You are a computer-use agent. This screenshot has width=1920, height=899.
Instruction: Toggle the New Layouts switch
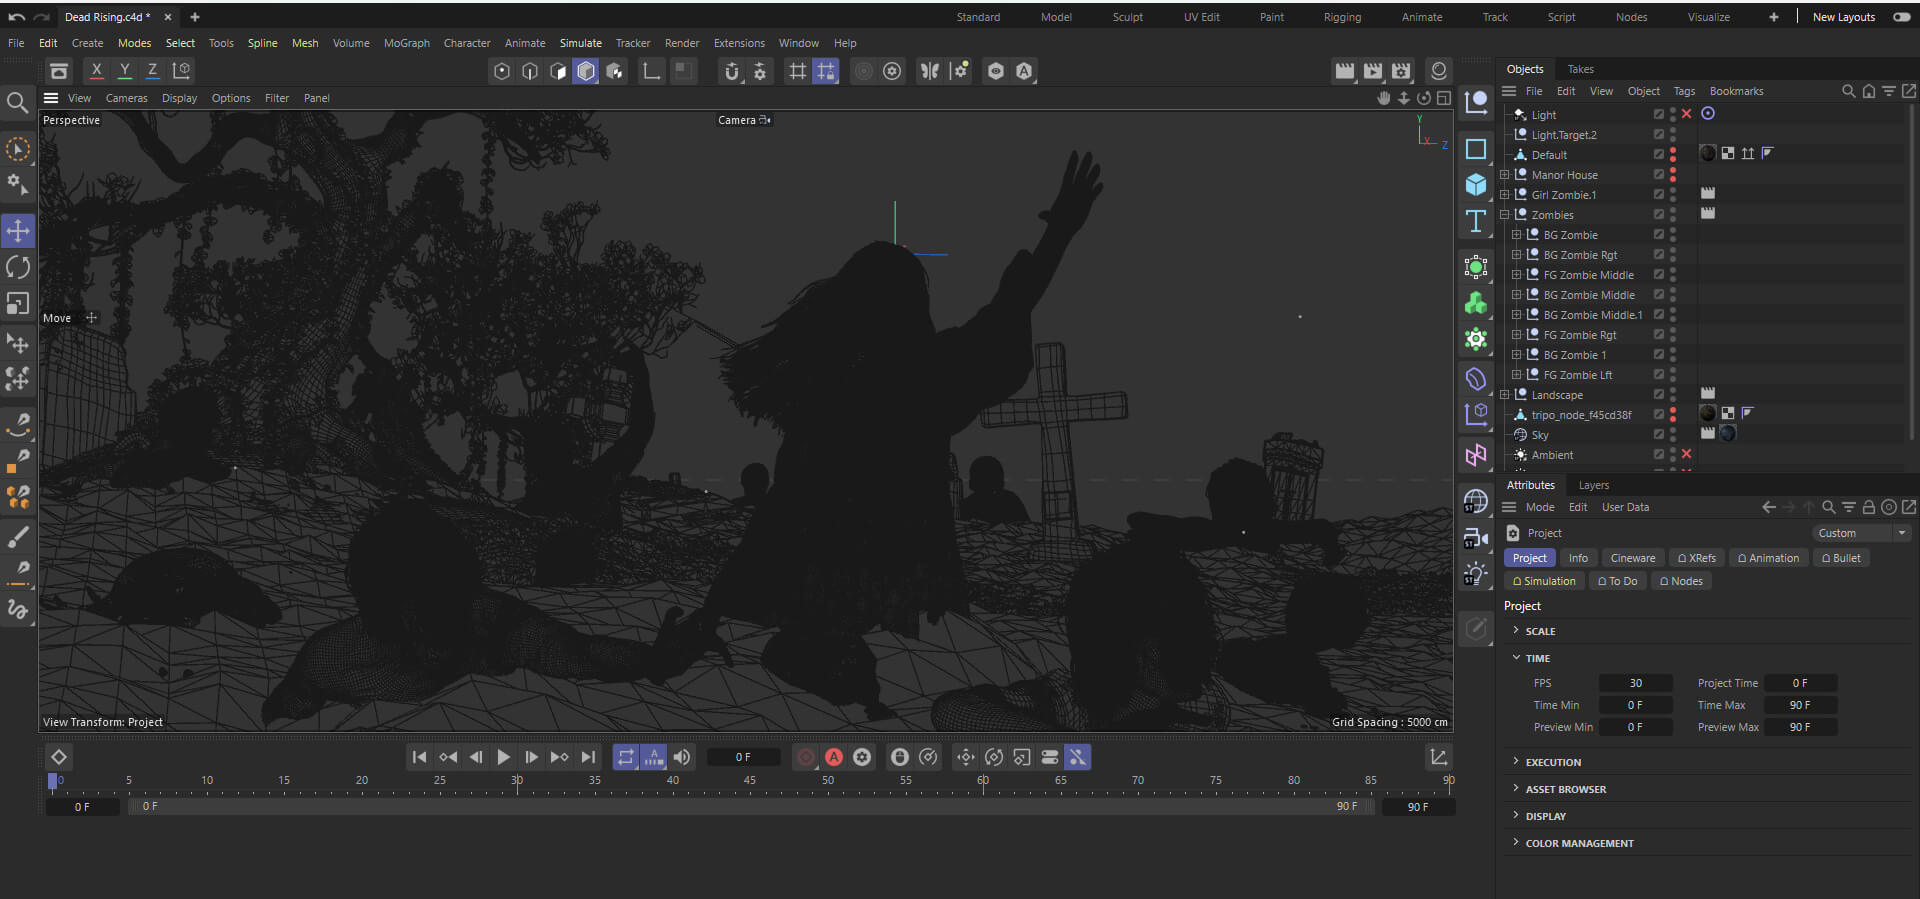[1902, 17]
